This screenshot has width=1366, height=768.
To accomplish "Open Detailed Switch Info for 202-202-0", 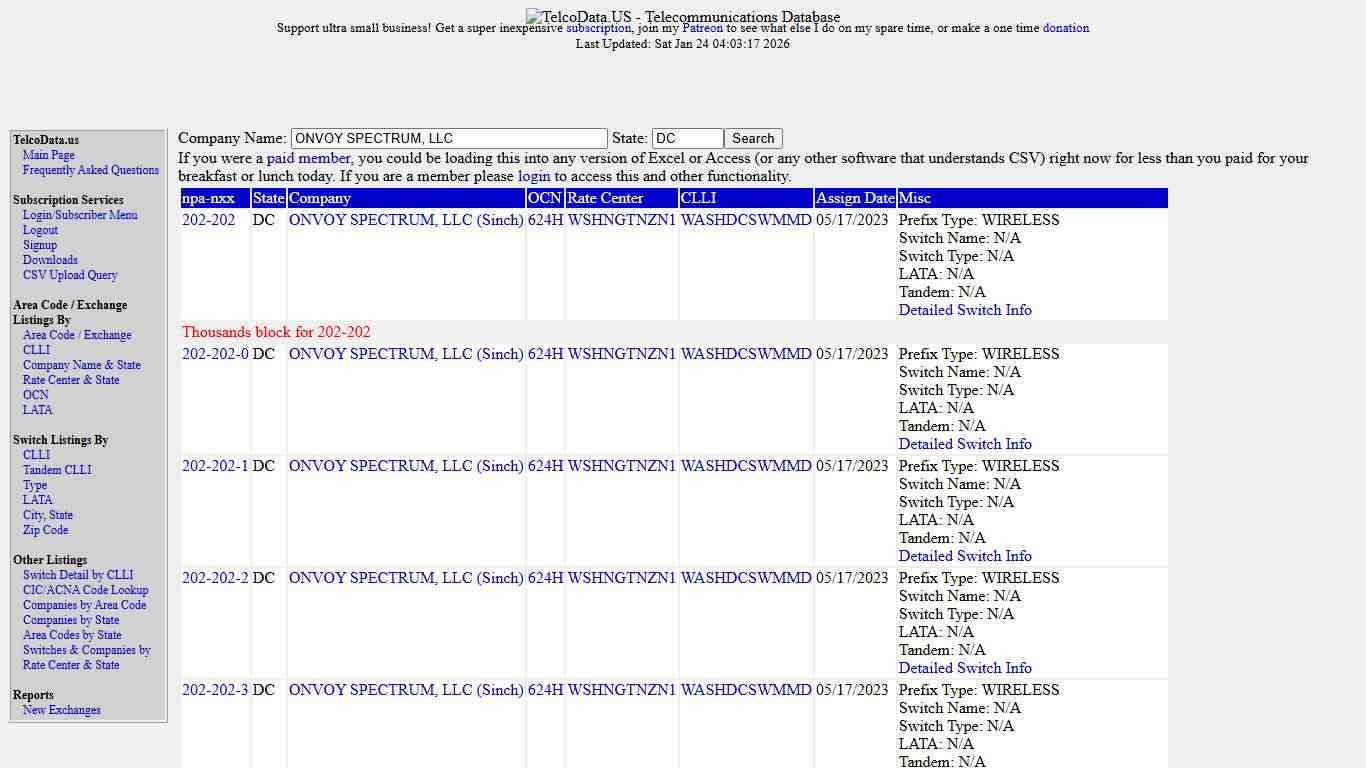I will tap(965, 444).
